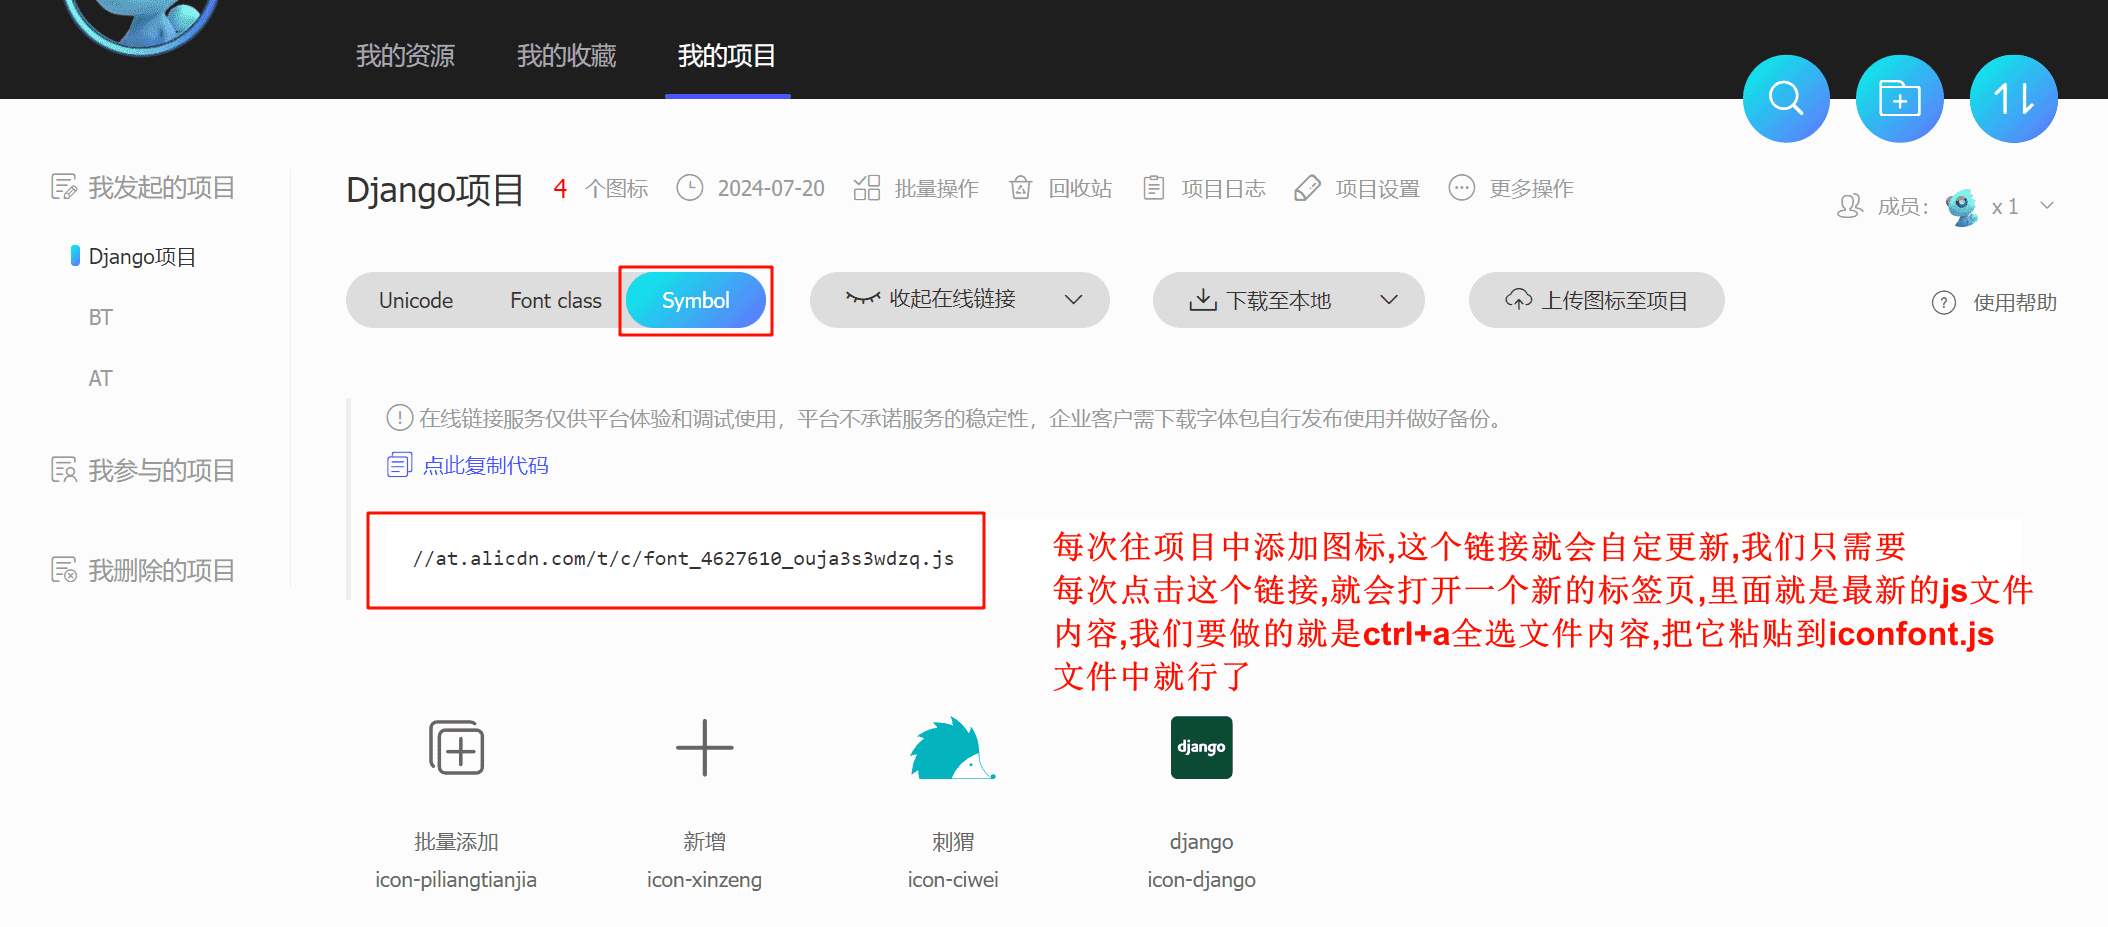Click the icon-piliangtianjia class name
Screen dimensions: 2108x927
click(x=456, y=880)
